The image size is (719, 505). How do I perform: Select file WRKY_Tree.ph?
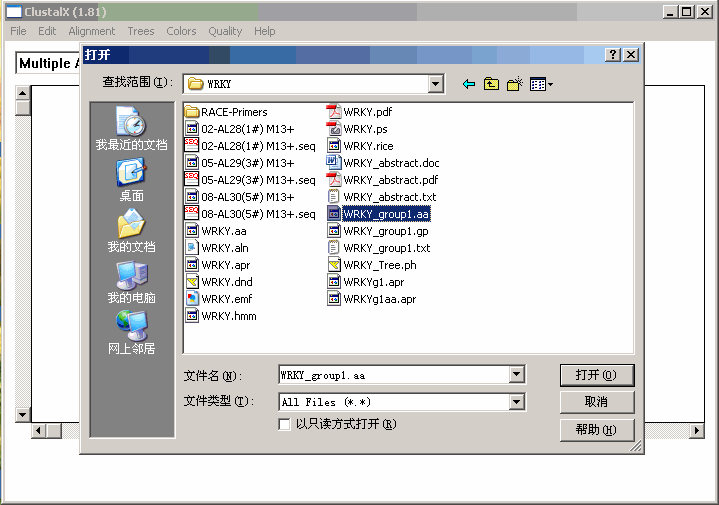click(372, 265)
